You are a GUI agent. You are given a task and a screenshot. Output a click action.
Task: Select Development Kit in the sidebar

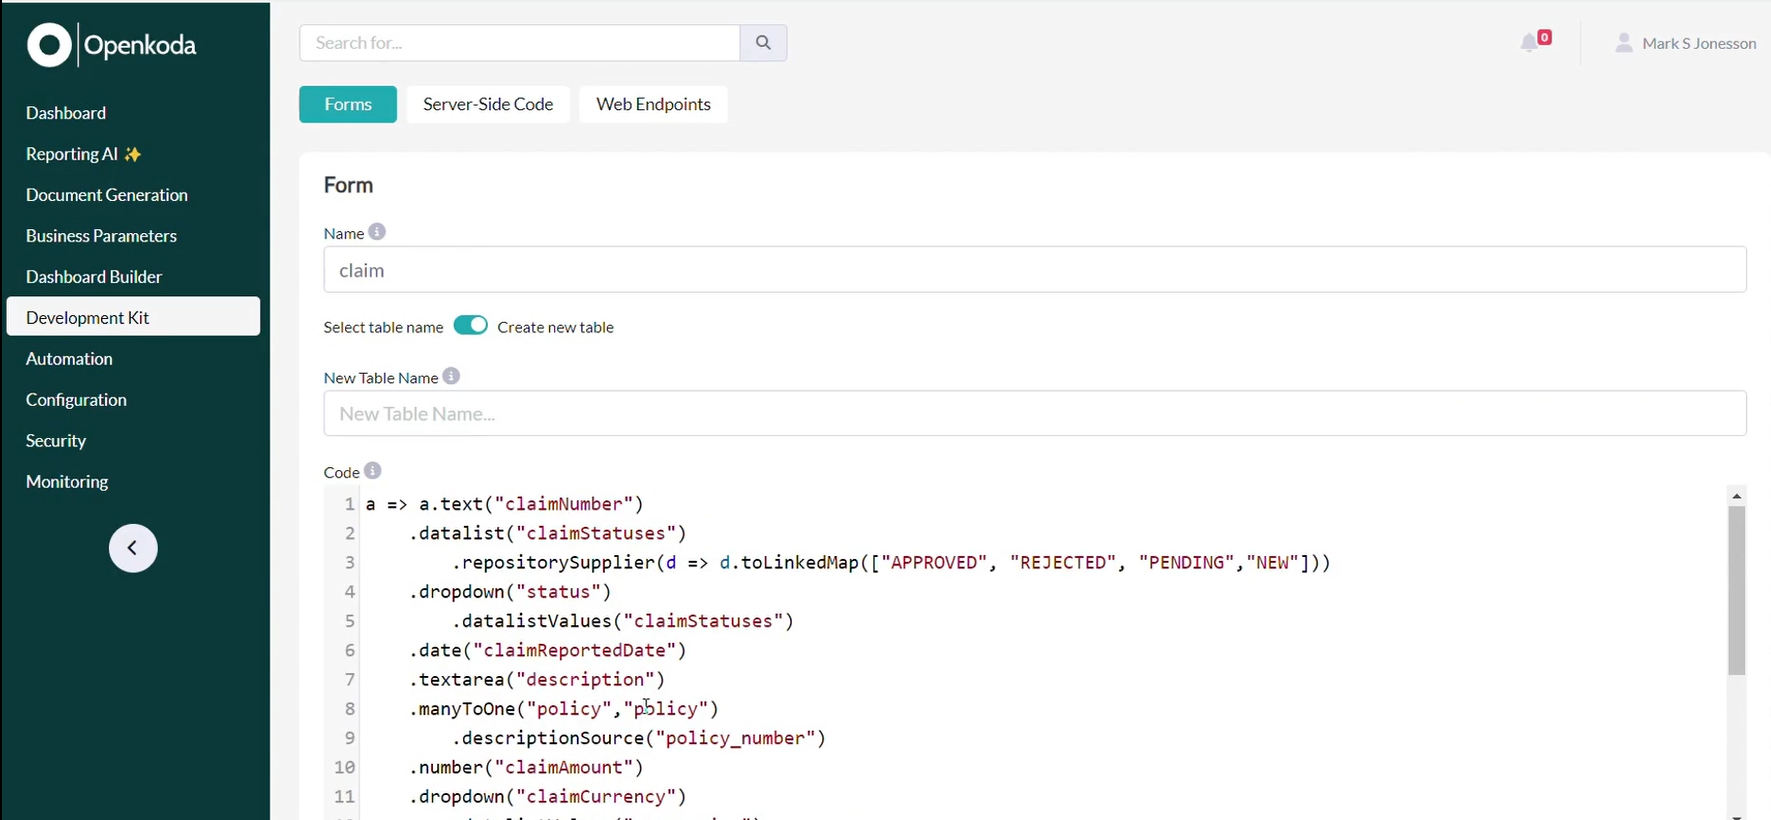(133, 317)
